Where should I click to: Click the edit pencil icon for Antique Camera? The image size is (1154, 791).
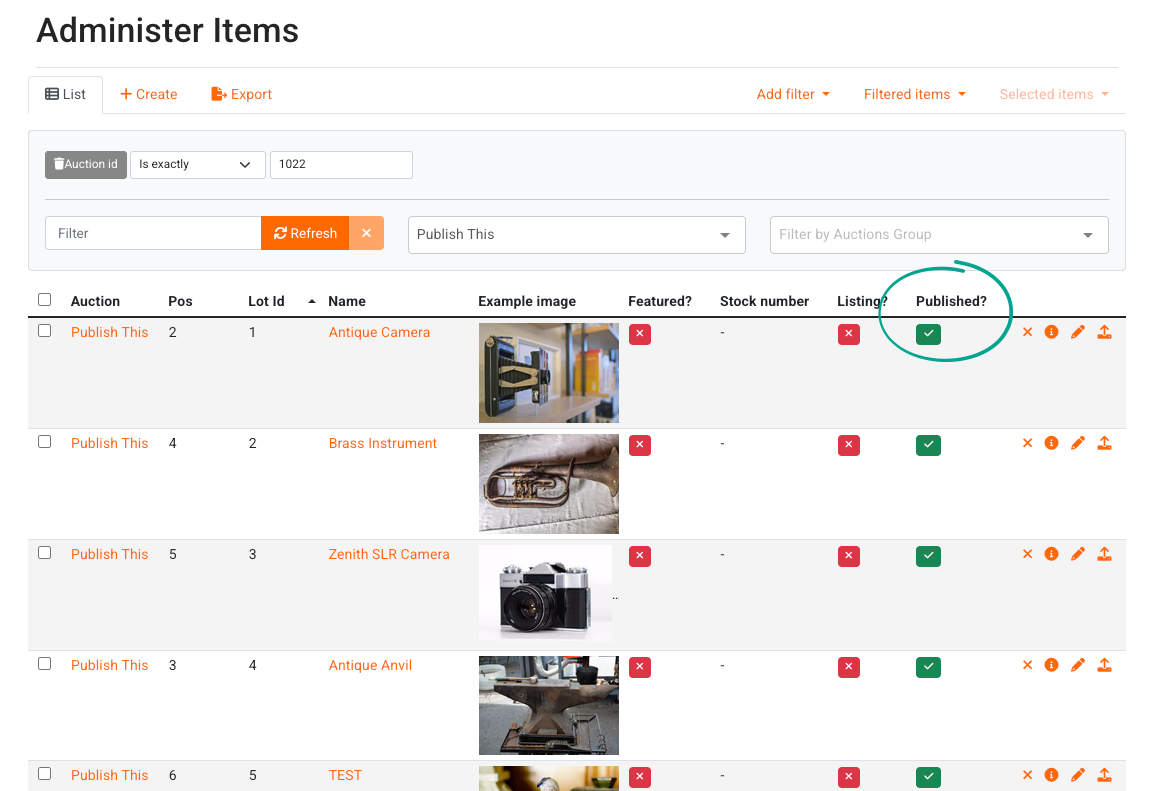pos(1077,333)
